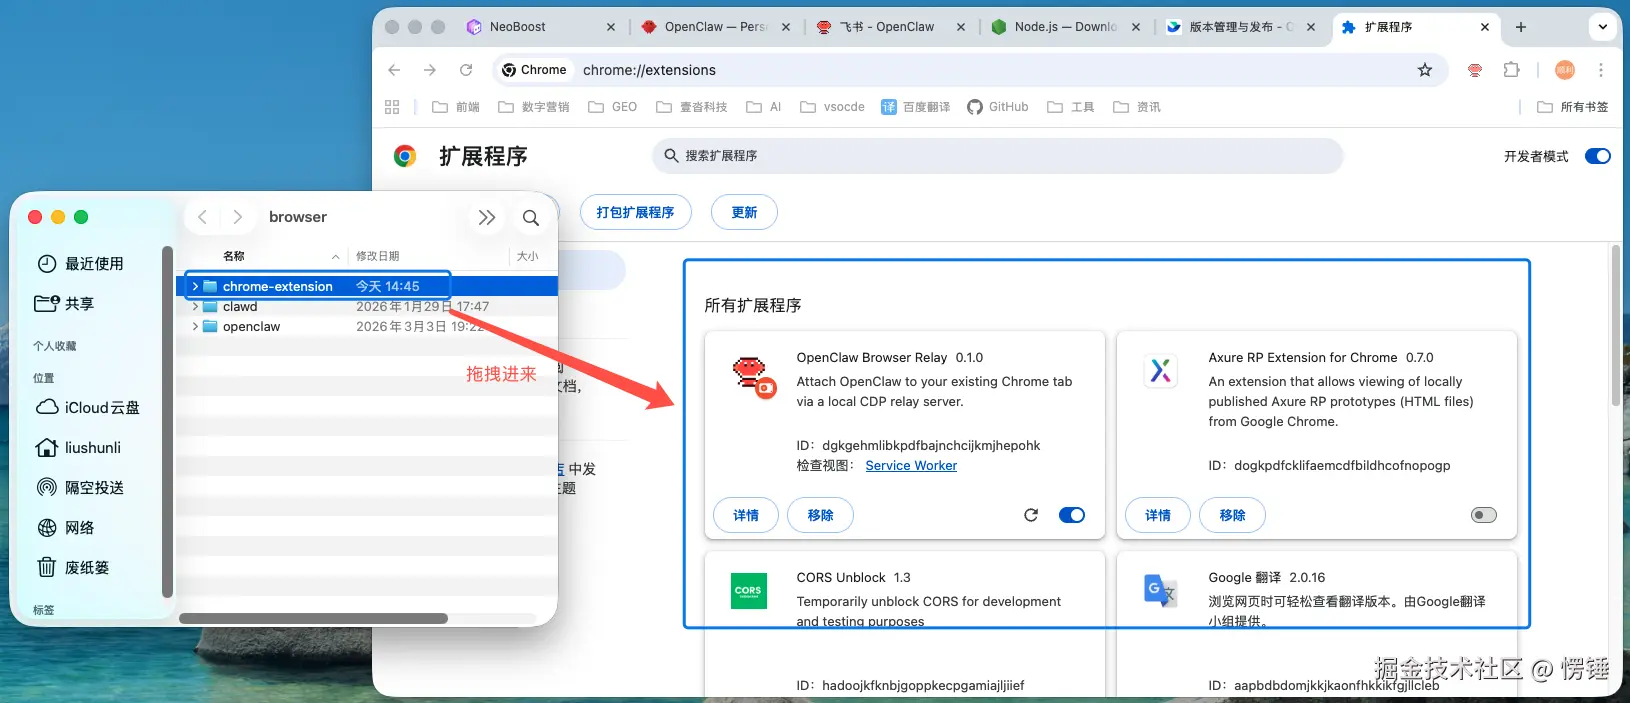Close the NeoBoost tab
Image resolution: width=1630 pixels, height=703 pixels.
click(611, 27)
